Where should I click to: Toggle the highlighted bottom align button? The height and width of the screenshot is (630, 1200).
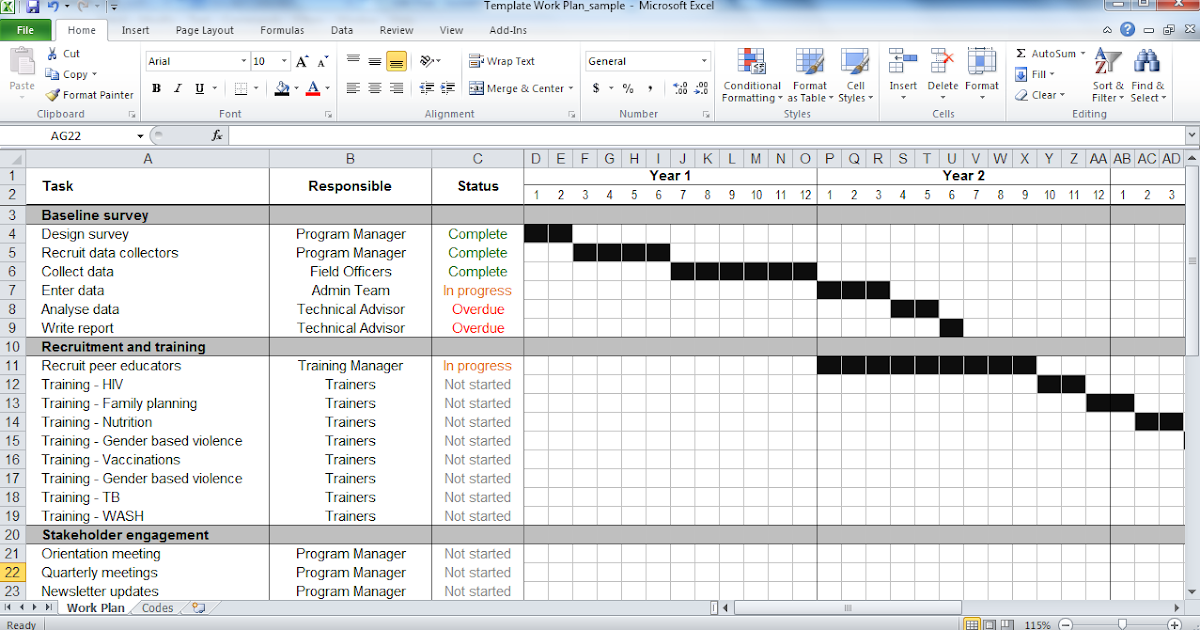[x=396, y=61]
